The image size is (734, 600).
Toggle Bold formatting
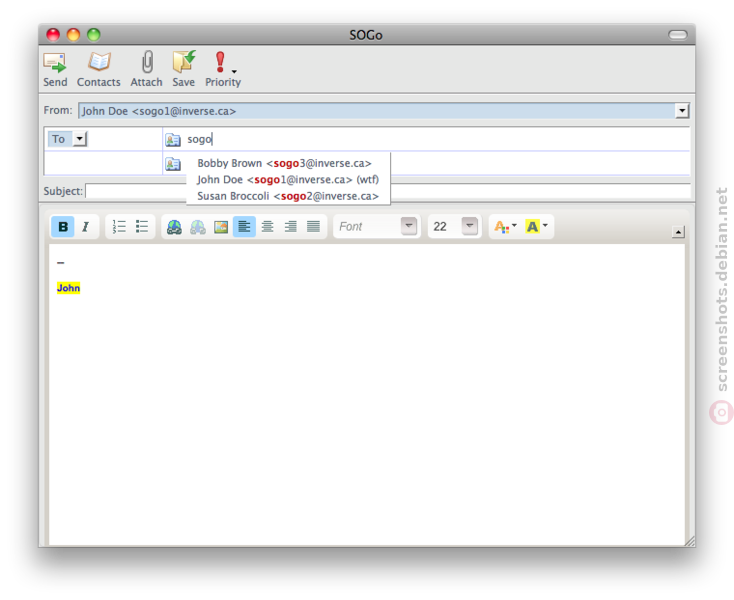click(63, 227)
